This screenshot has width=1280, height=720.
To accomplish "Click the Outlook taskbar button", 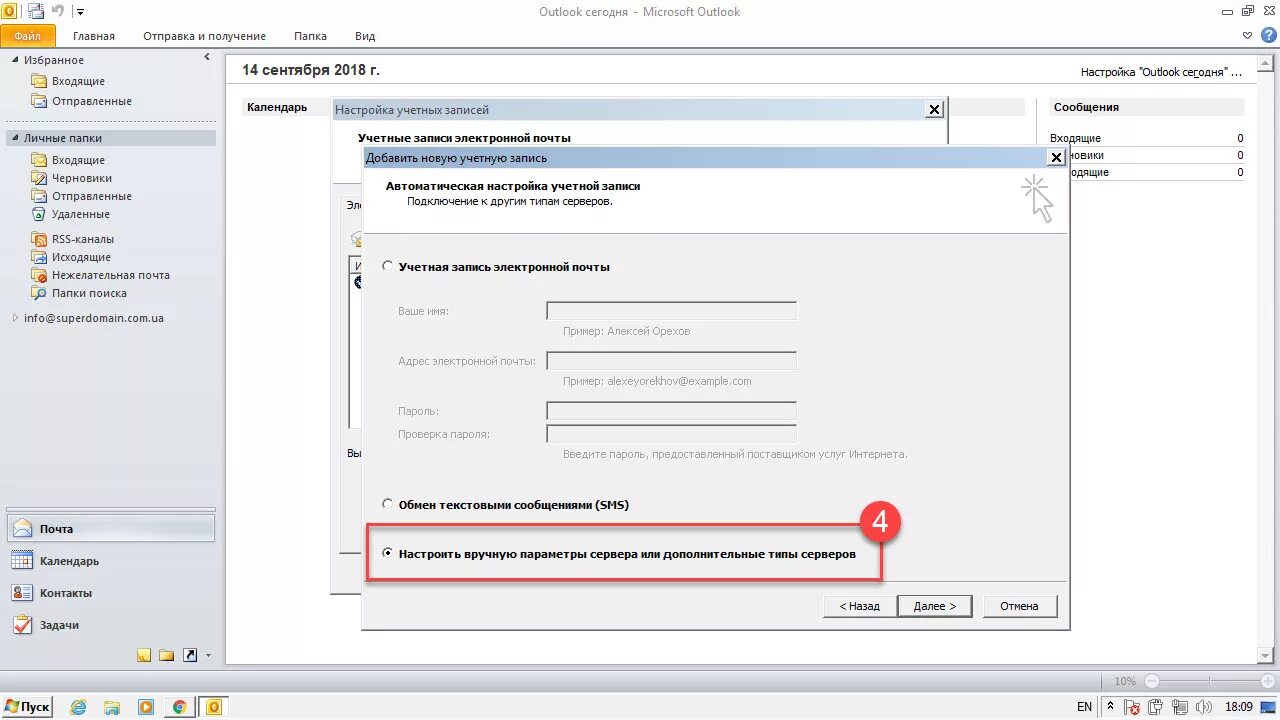I will click(x=213, y=707).
